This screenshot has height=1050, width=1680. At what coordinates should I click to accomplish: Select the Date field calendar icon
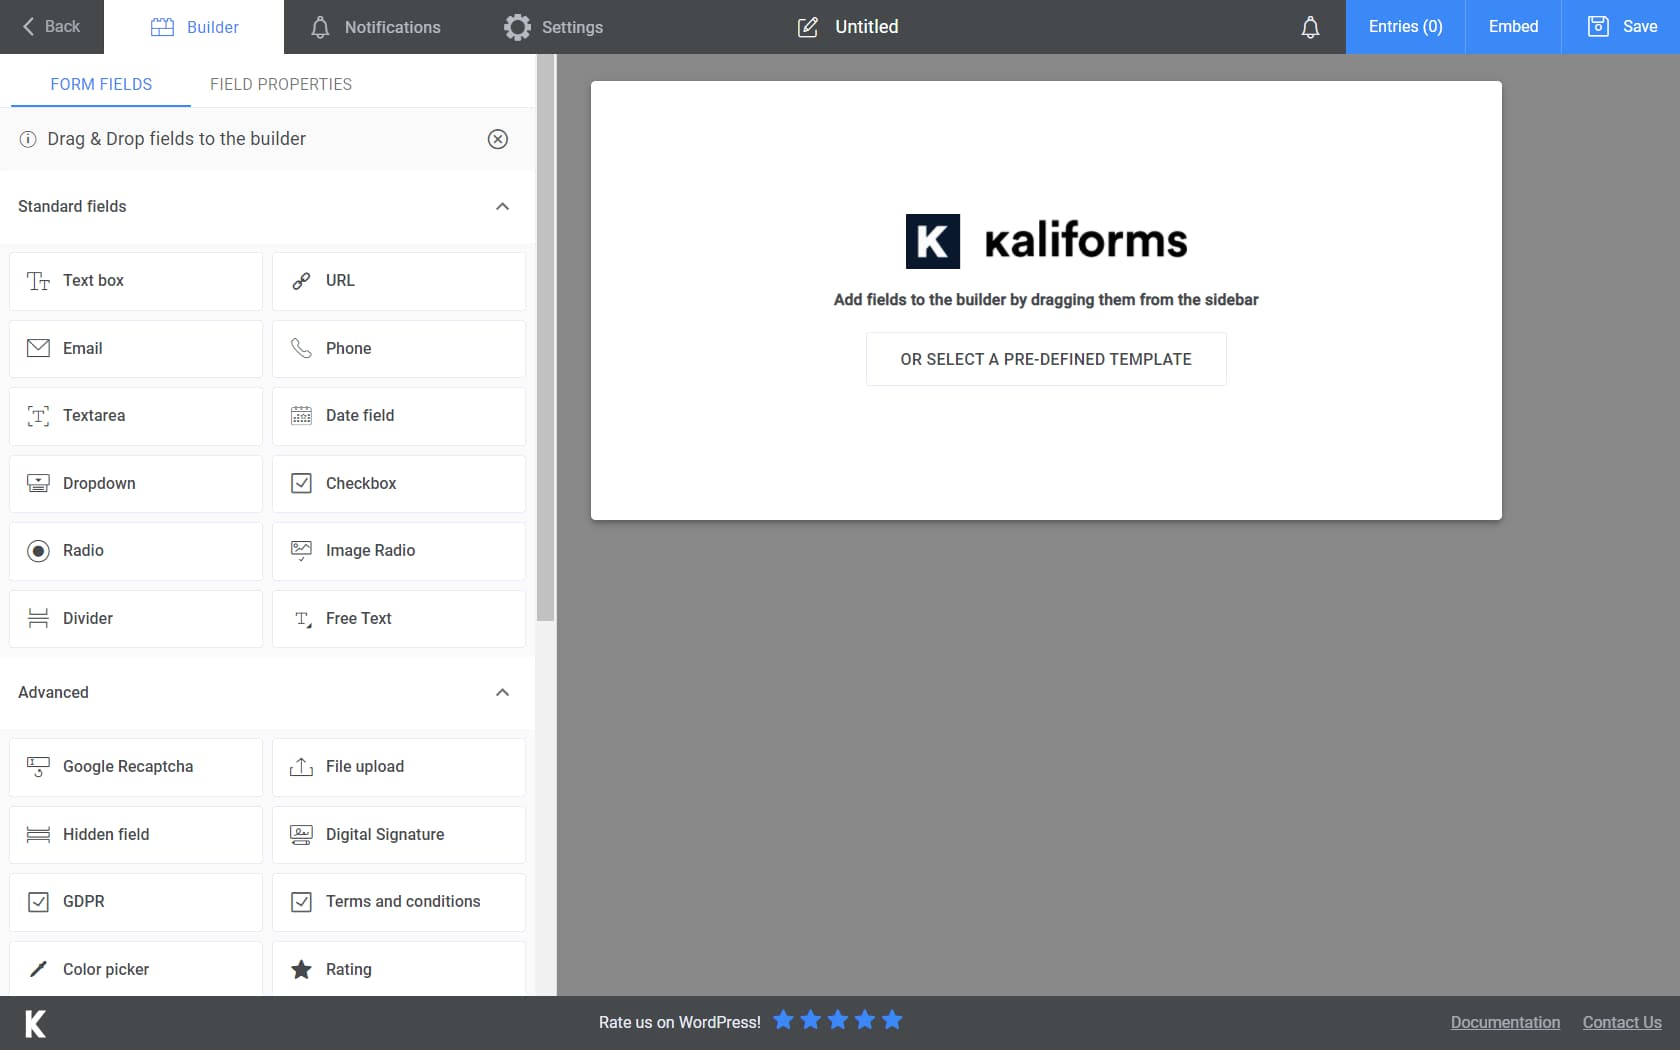301,415
